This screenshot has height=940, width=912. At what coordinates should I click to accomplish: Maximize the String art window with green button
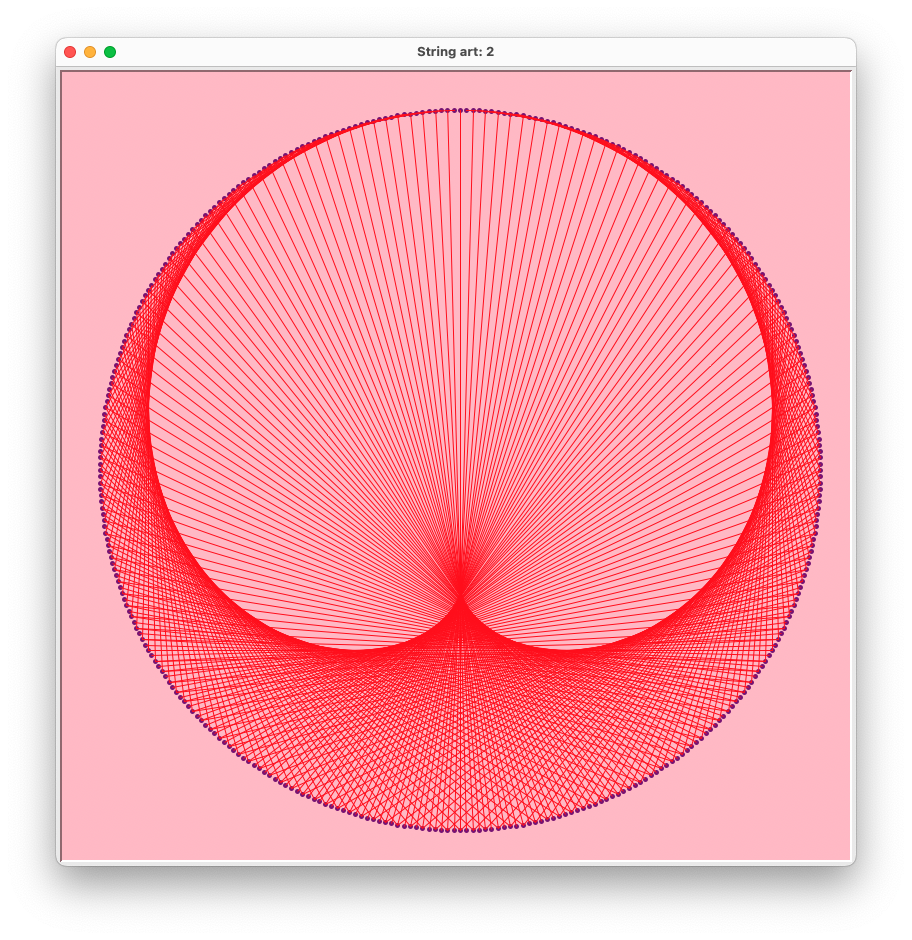pos(110,52)
